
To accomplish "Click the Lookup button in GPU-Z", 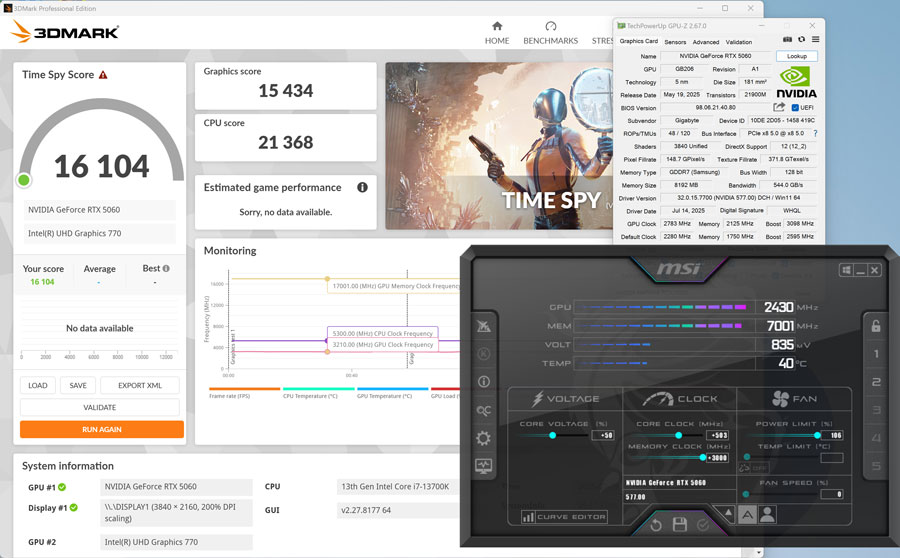I will pos(796,57).
